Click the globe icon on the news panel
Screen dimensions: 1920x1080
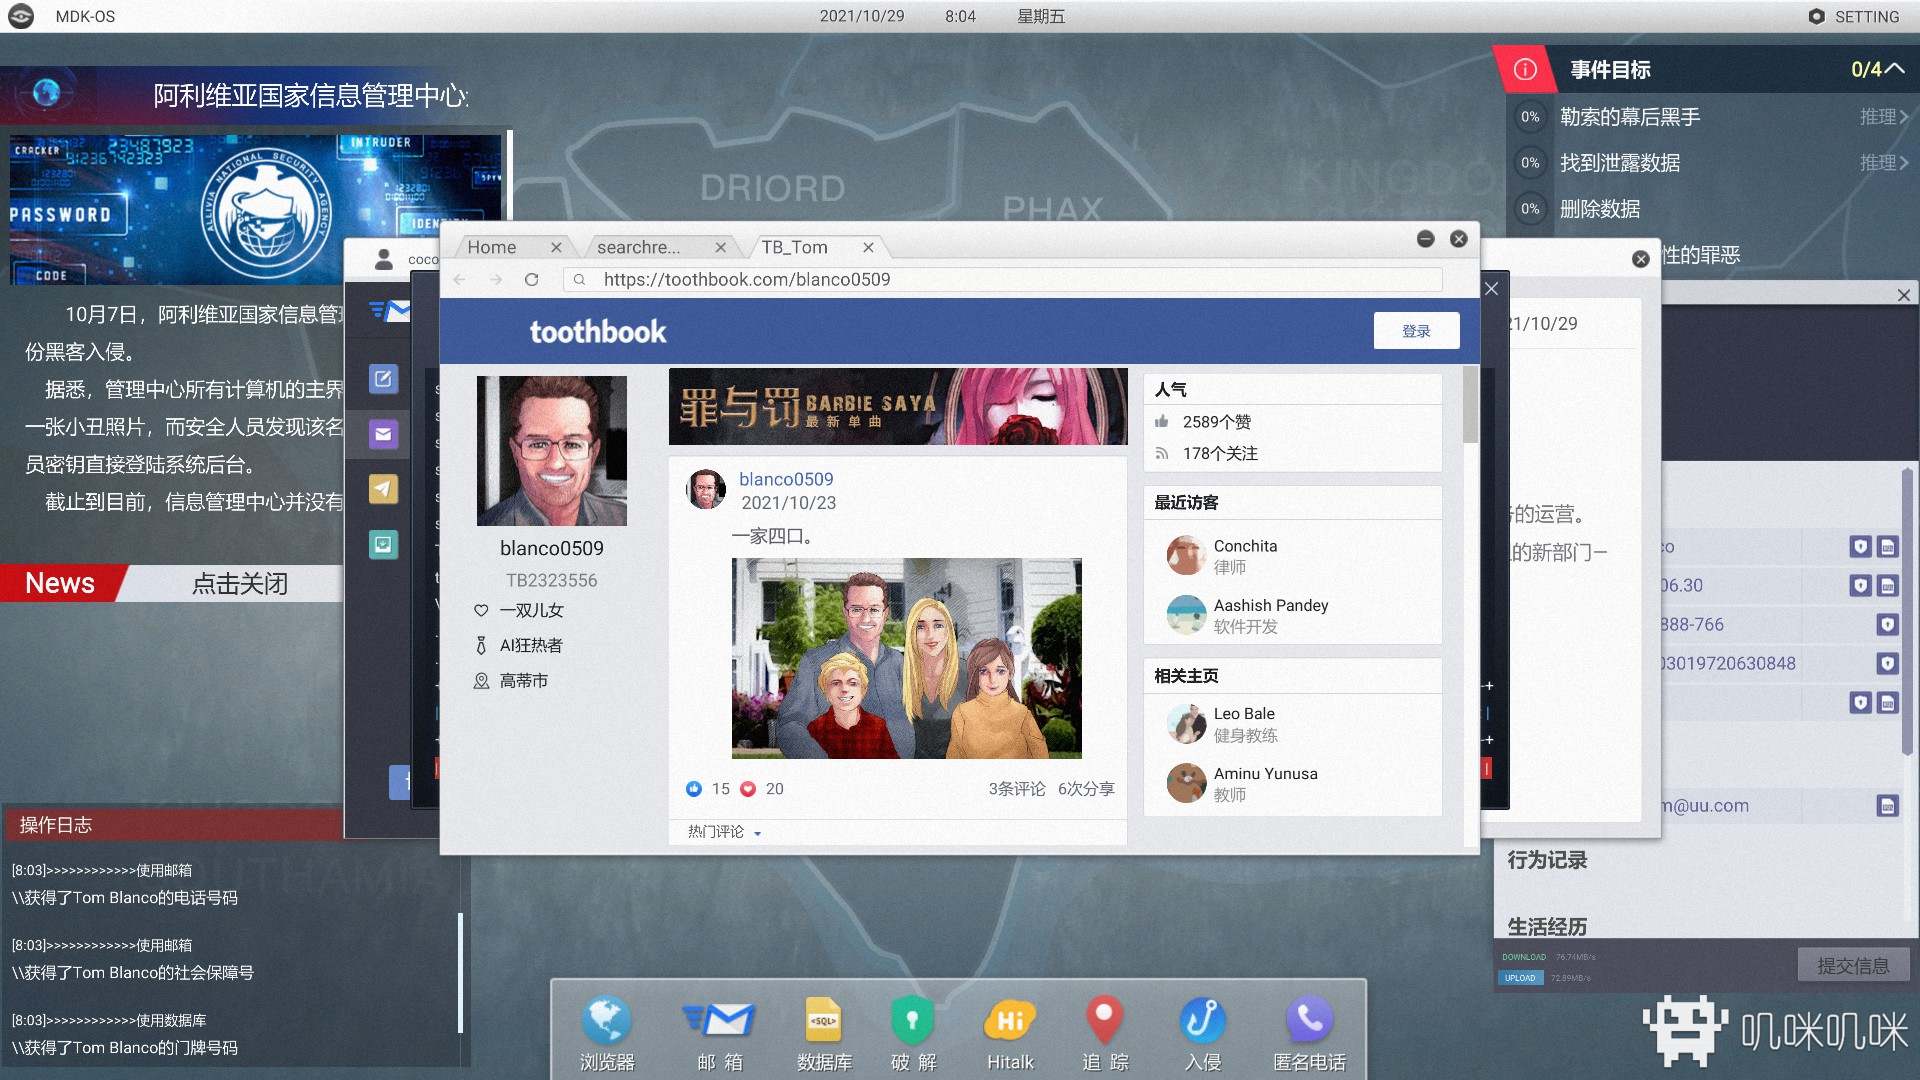(x=46, y=92)
